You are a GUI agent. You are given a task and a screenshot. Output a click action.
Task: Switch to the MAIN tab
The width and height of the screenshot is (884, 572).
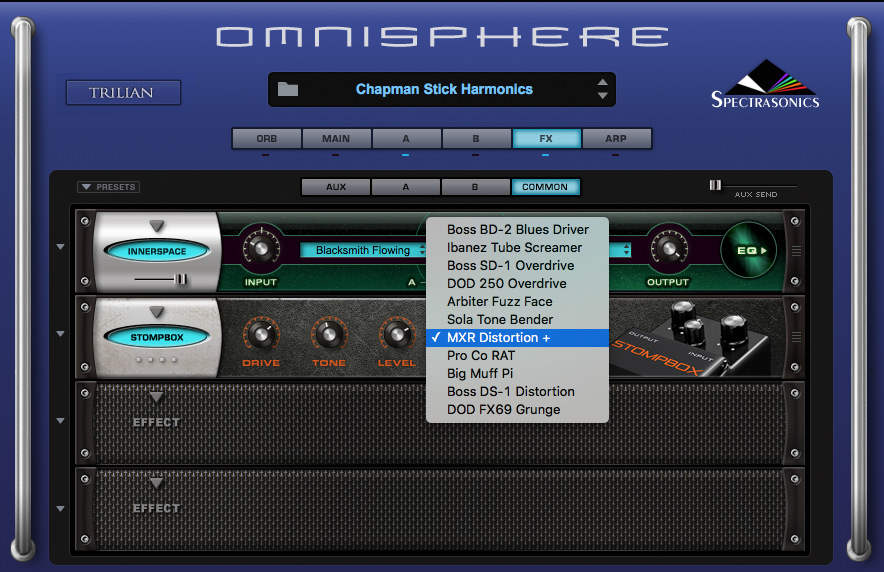pos(336,139)
